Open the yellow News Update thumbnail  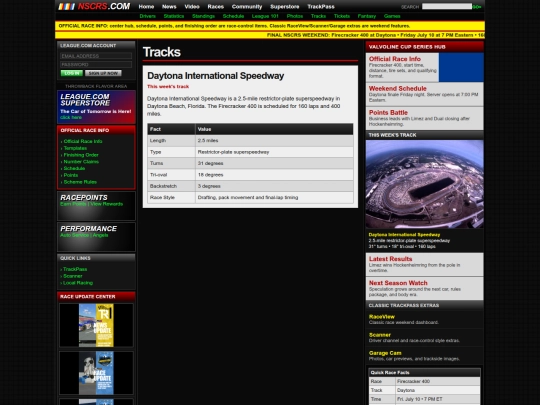pos(96,325)
